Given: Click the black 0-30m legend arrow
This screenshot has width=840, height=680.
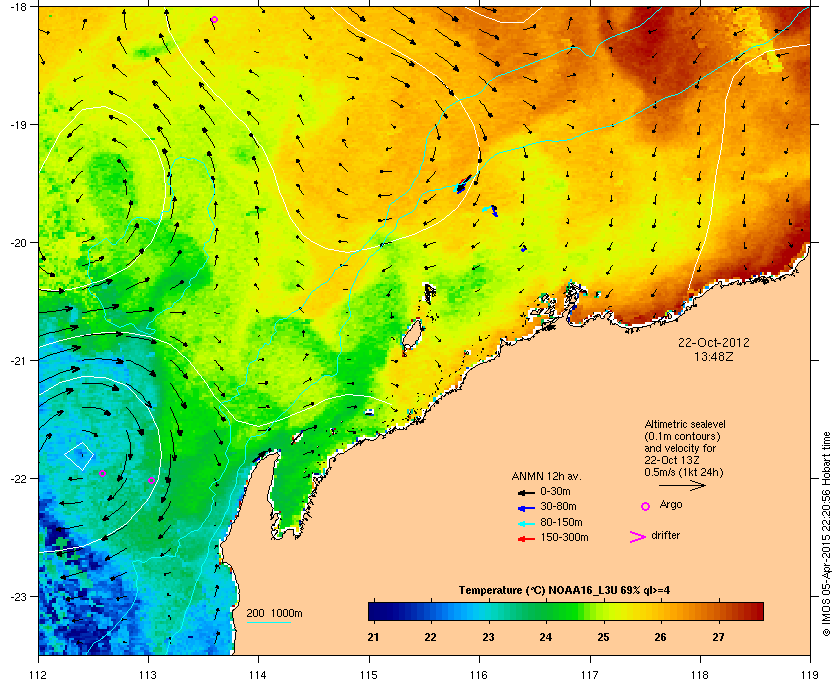Looking at the screenshot, I should coord(526,492).
